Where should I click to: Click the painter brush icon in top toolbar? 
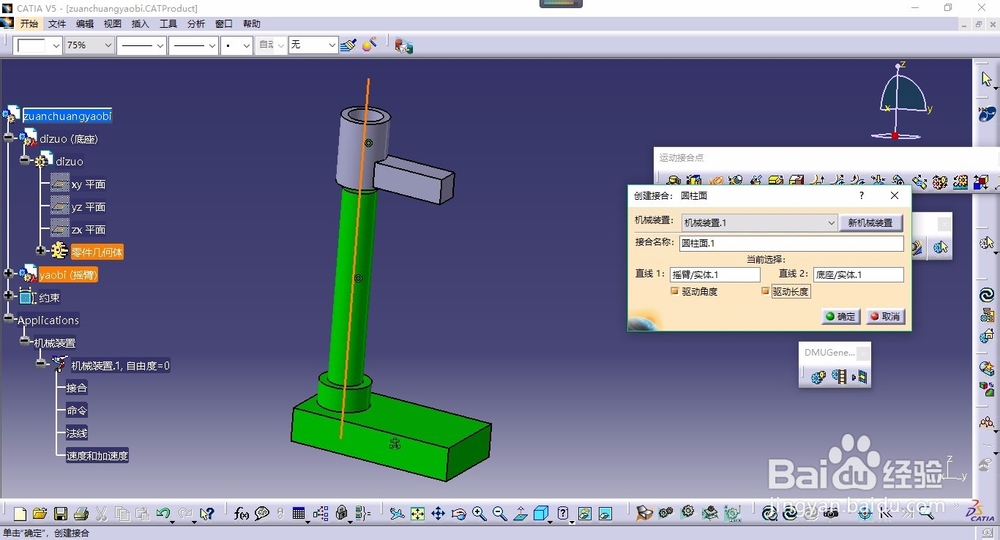[348, 45]
